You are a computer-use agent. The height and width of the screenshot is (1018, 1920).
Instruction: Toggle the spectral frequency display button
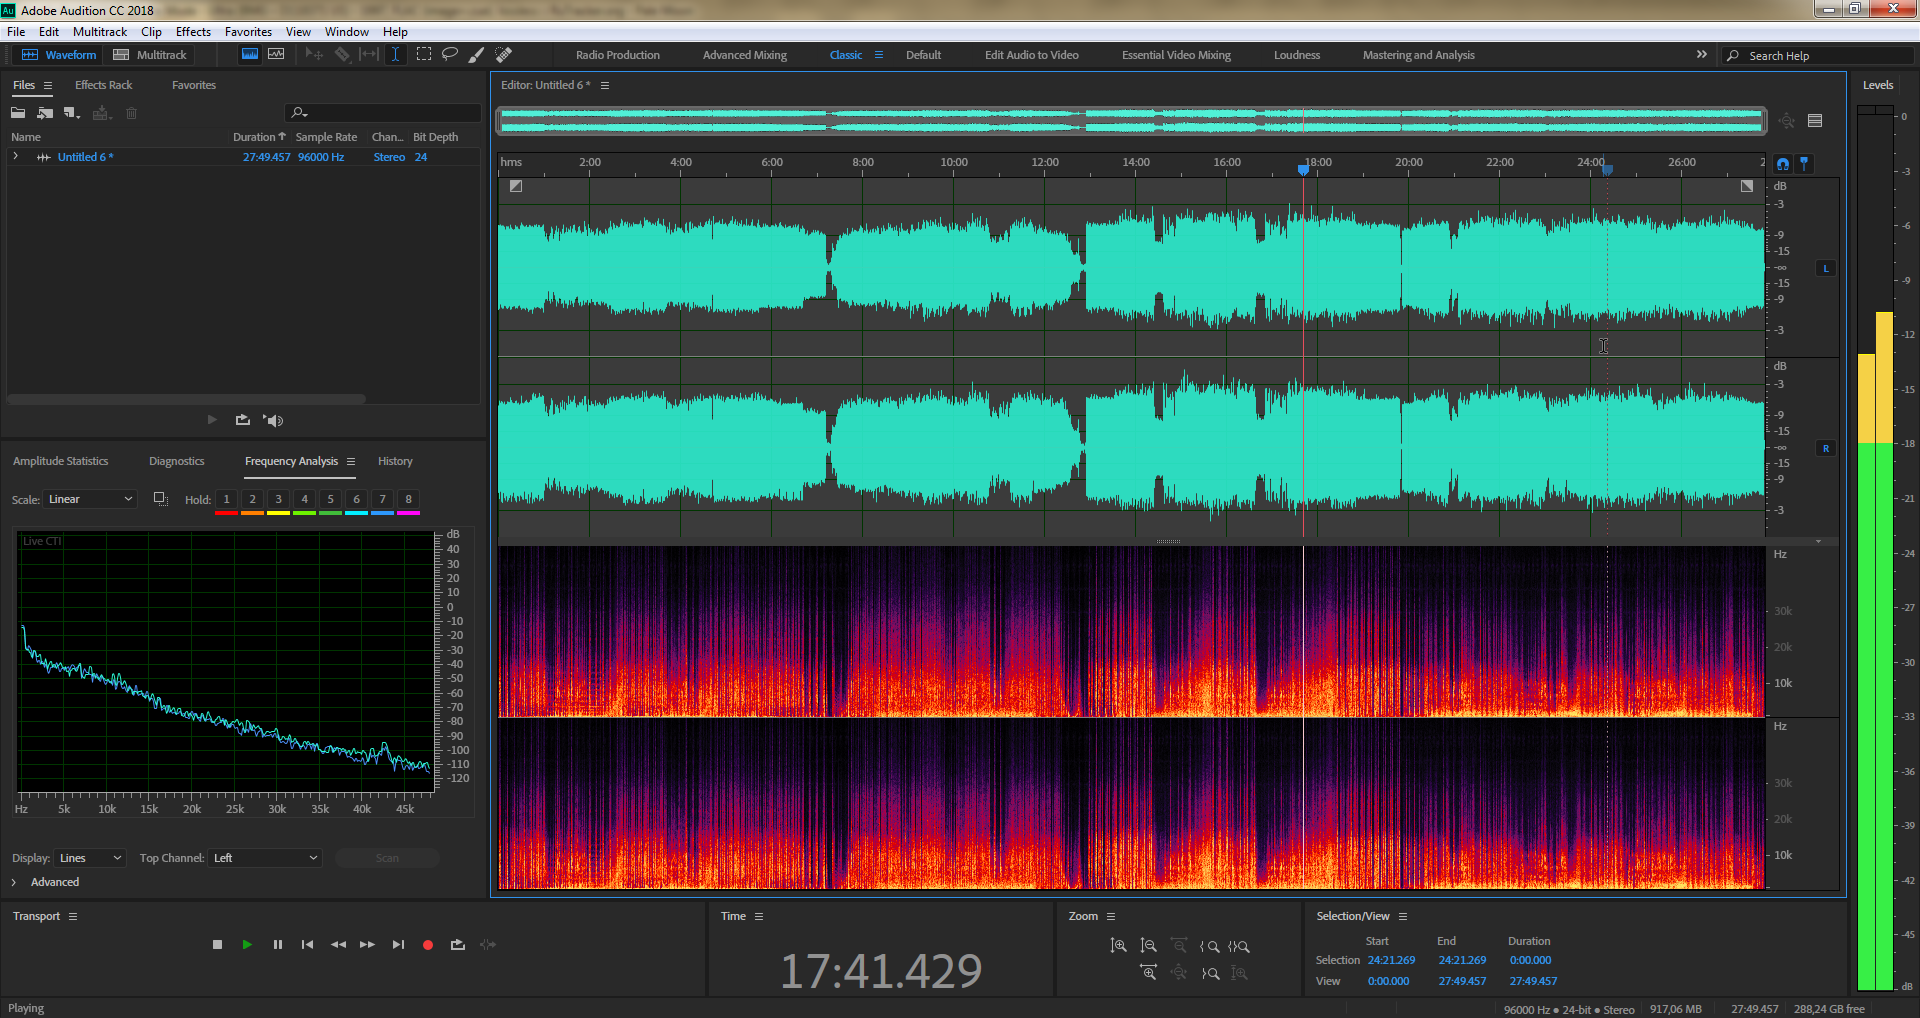point(250,55)
